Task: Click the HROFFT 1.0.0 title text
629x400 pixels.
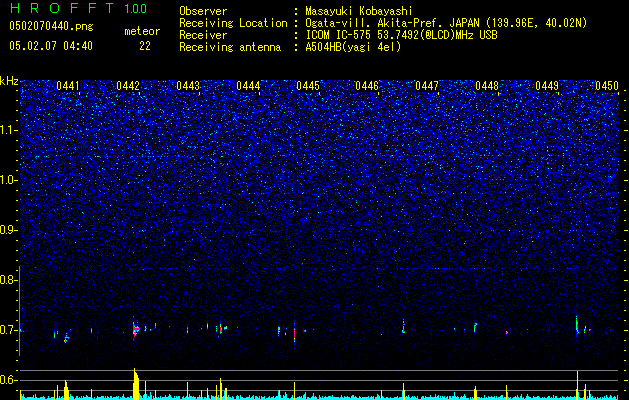Action: coord(79,8)
